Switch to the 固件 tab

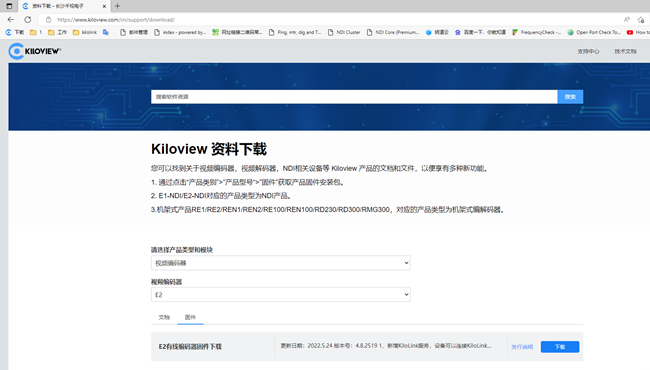point(190,317)
